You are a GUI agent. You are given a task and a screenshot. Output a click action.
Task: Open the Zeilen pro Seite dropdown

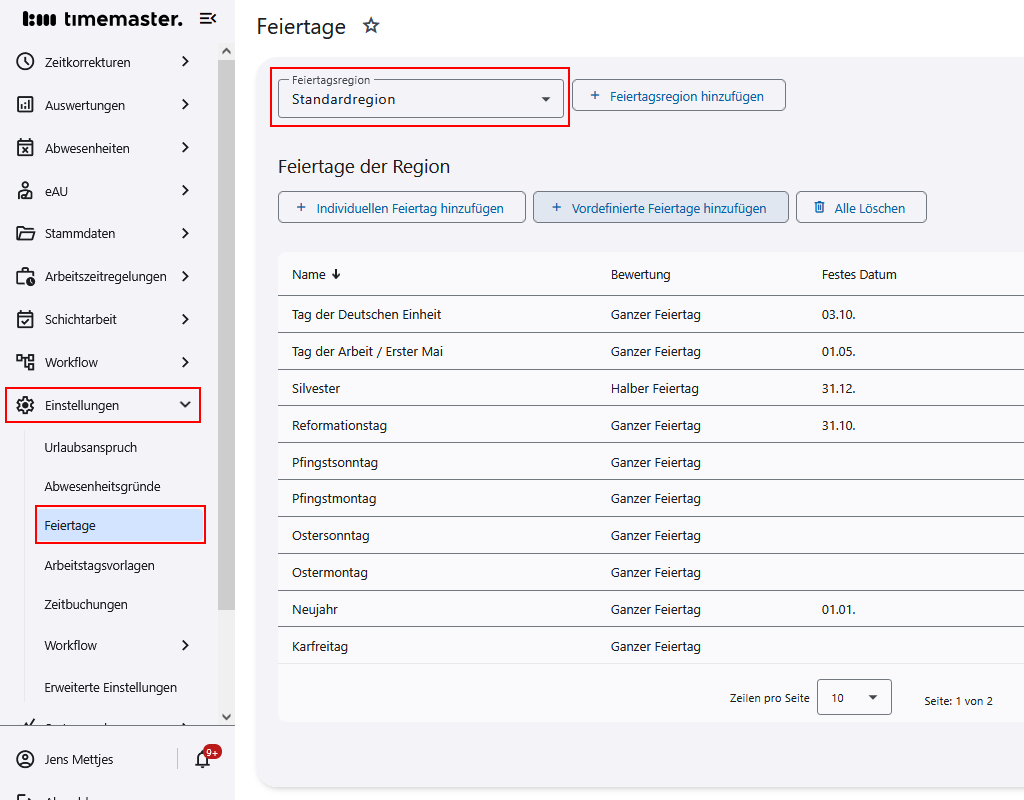853,698
